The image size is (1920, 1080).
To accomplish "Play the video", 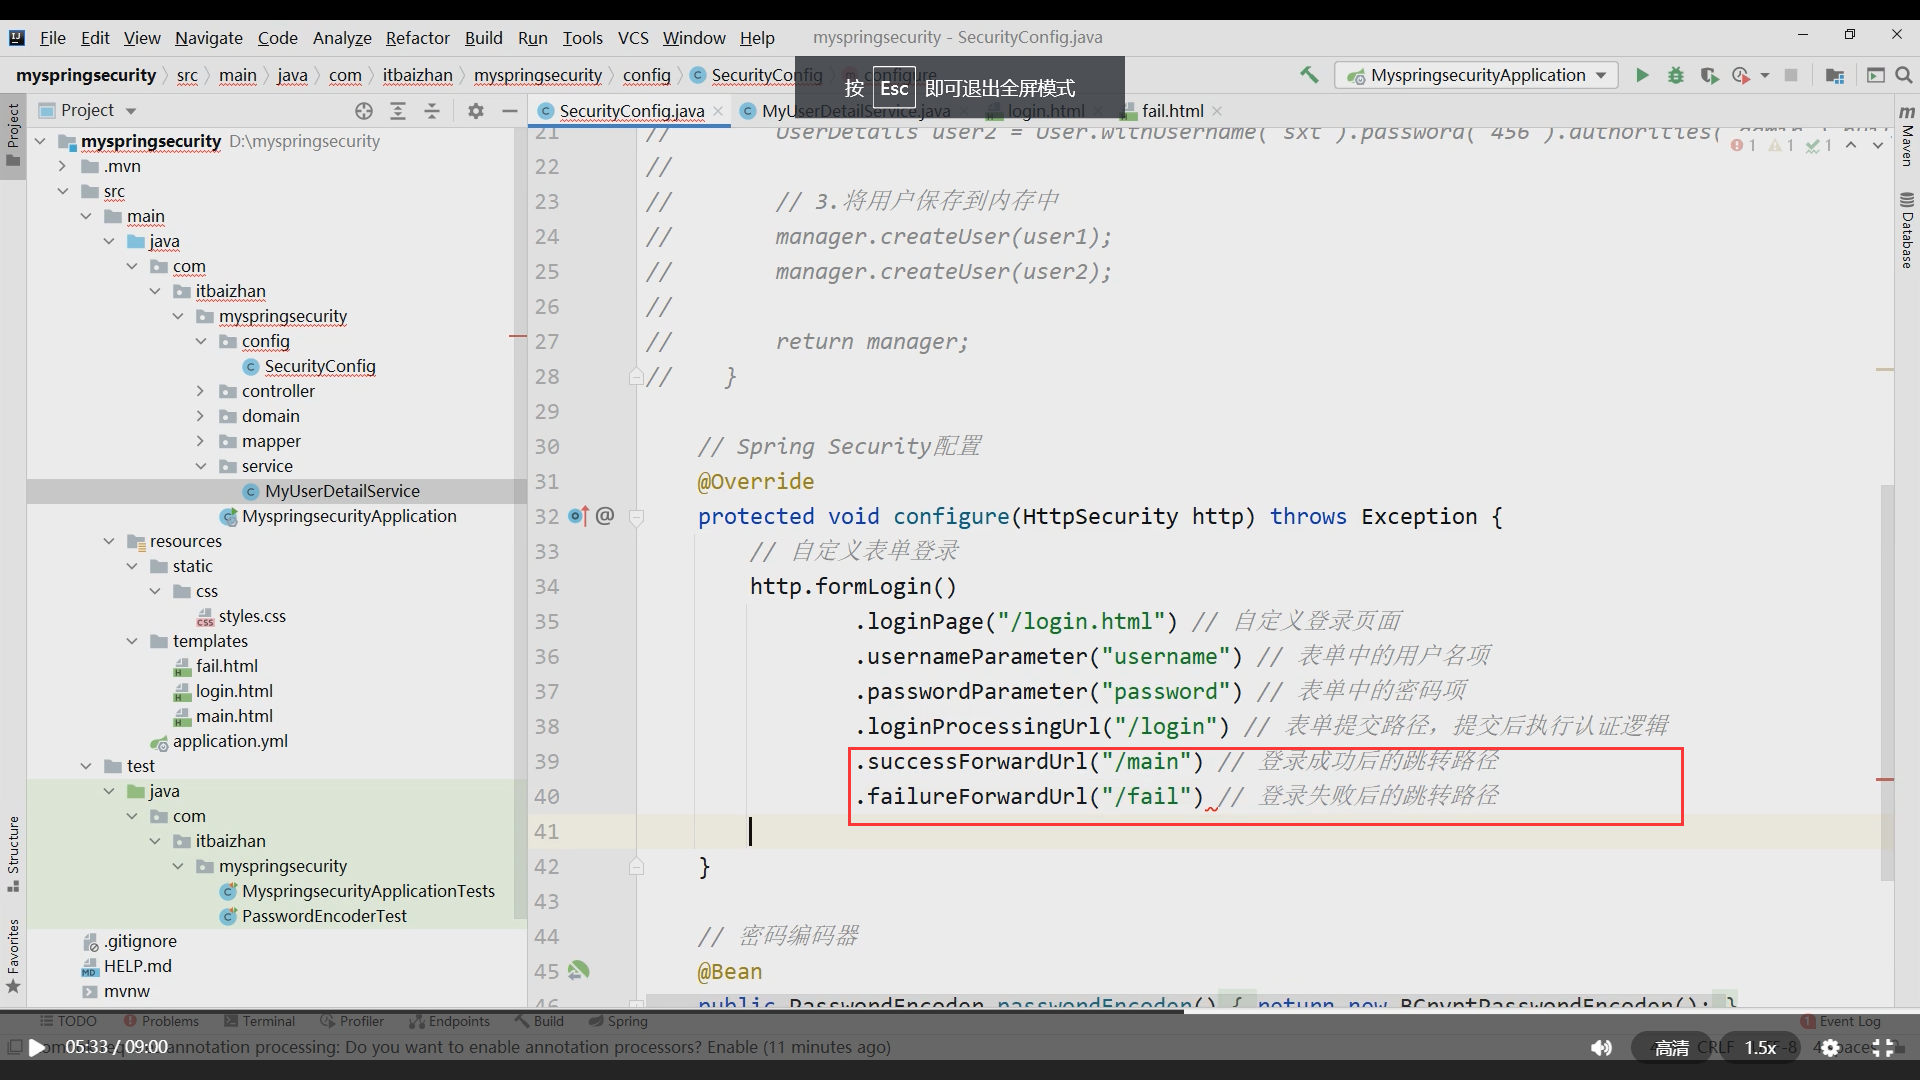I will pos(36,1047).
